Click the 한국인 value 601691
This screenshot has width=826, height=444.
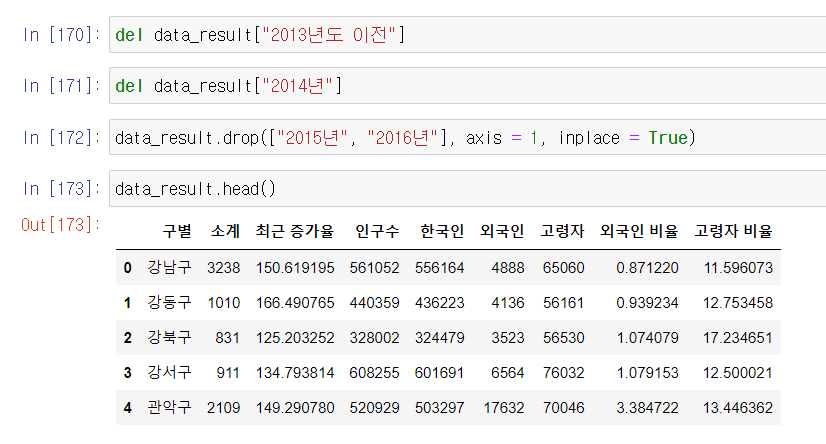click(x=439, y=373)
